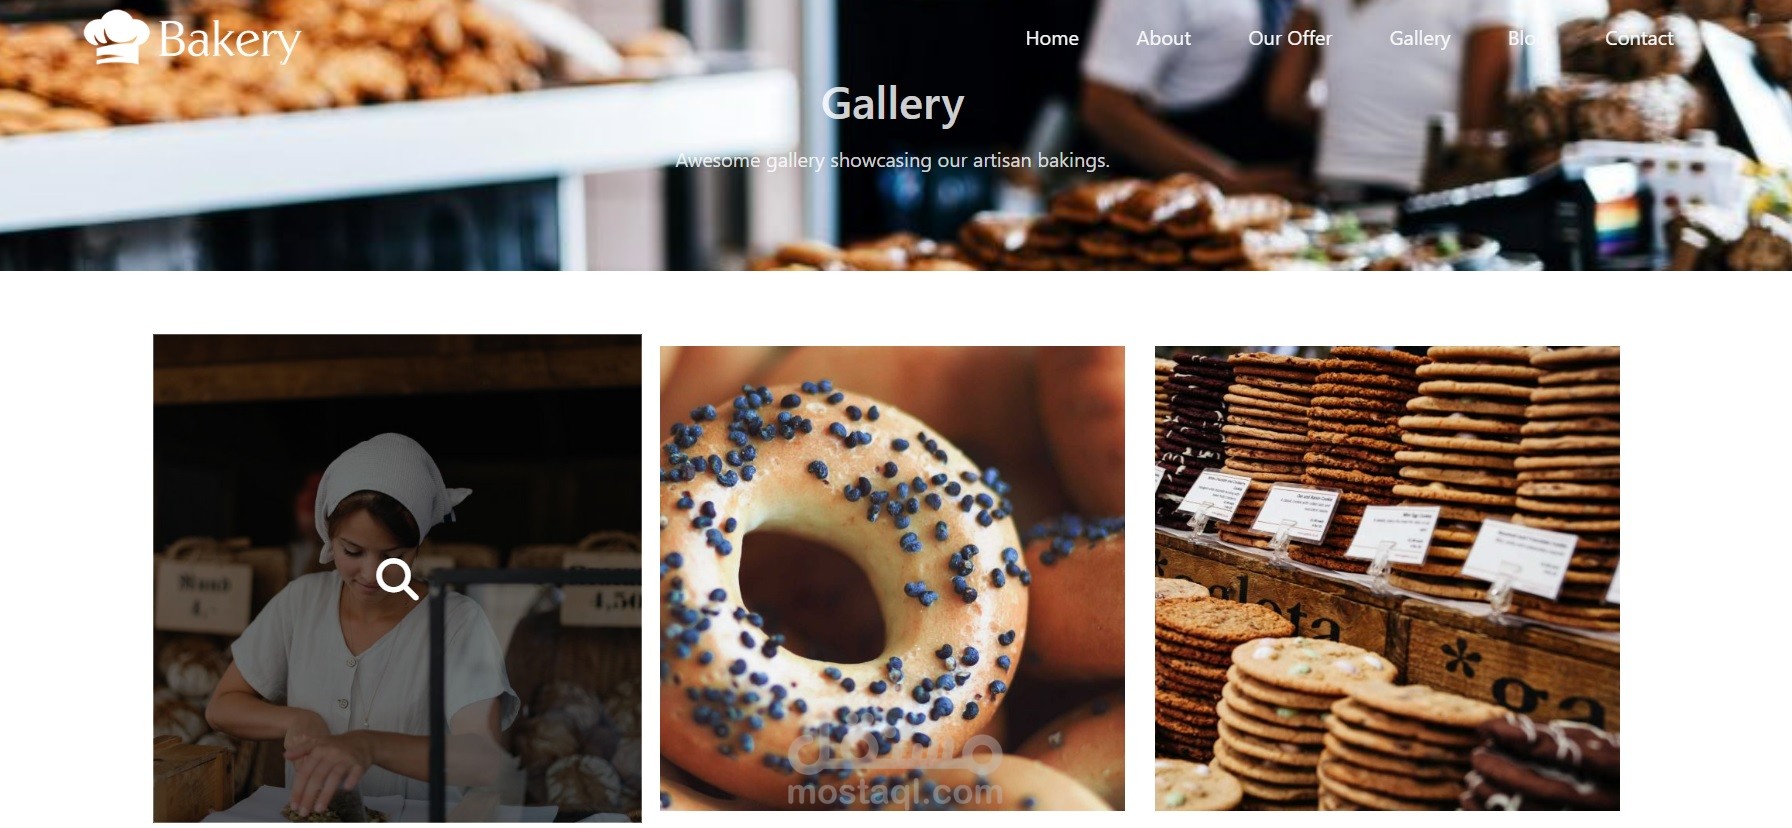The height and width of the screenshot is (828, 1792).
Task: Go to the About page
Action: (x=1163, y=38)
